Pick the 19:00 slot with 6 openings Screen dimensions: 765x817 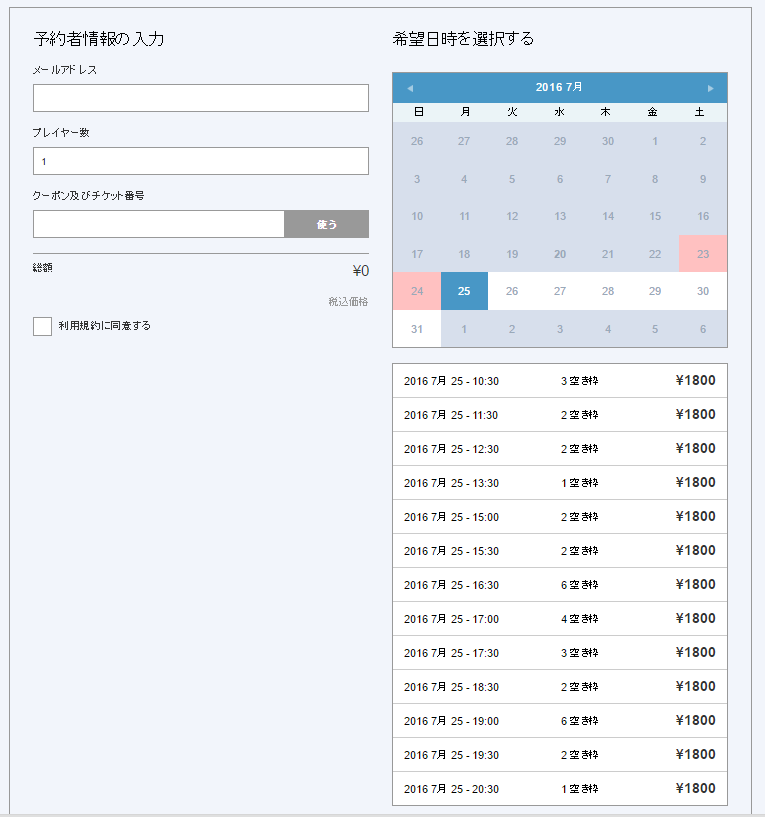pyautogui.click(x=560, y=721)
